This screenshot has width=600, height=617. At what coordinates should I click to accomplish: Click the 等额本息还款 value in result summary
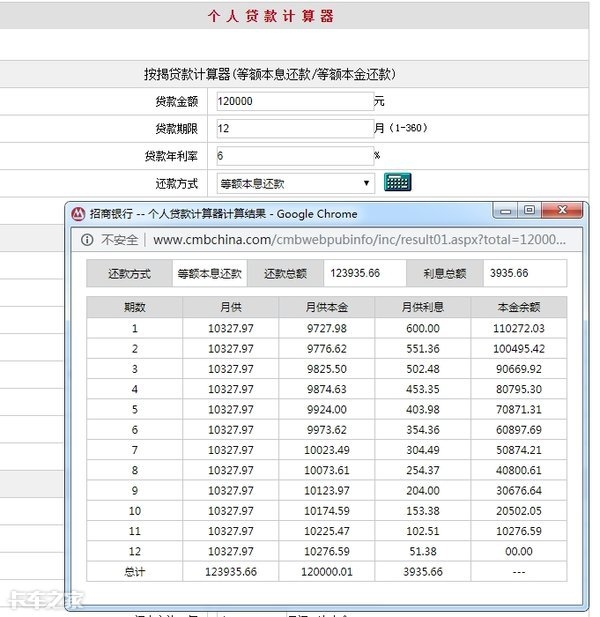click(x=209, y=273)
